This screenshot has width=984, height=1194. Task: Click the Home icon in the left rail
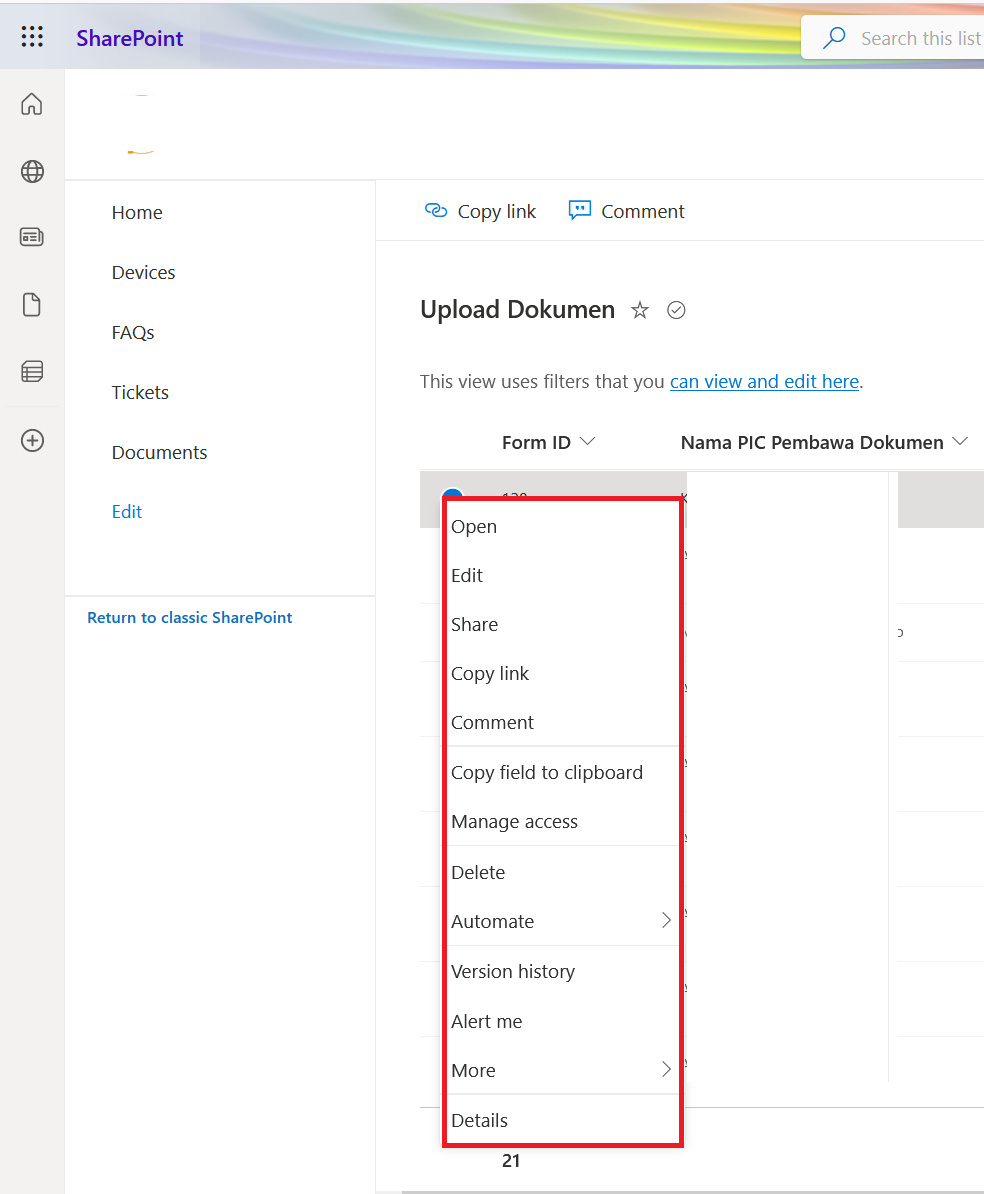[31, 103]
